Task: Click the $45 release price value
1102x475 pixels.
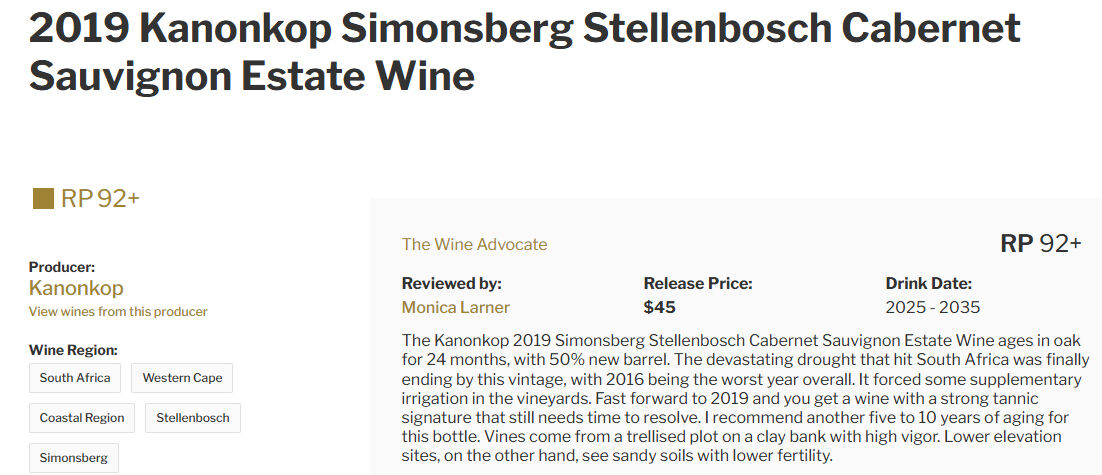Action: (x=660, y=307)
